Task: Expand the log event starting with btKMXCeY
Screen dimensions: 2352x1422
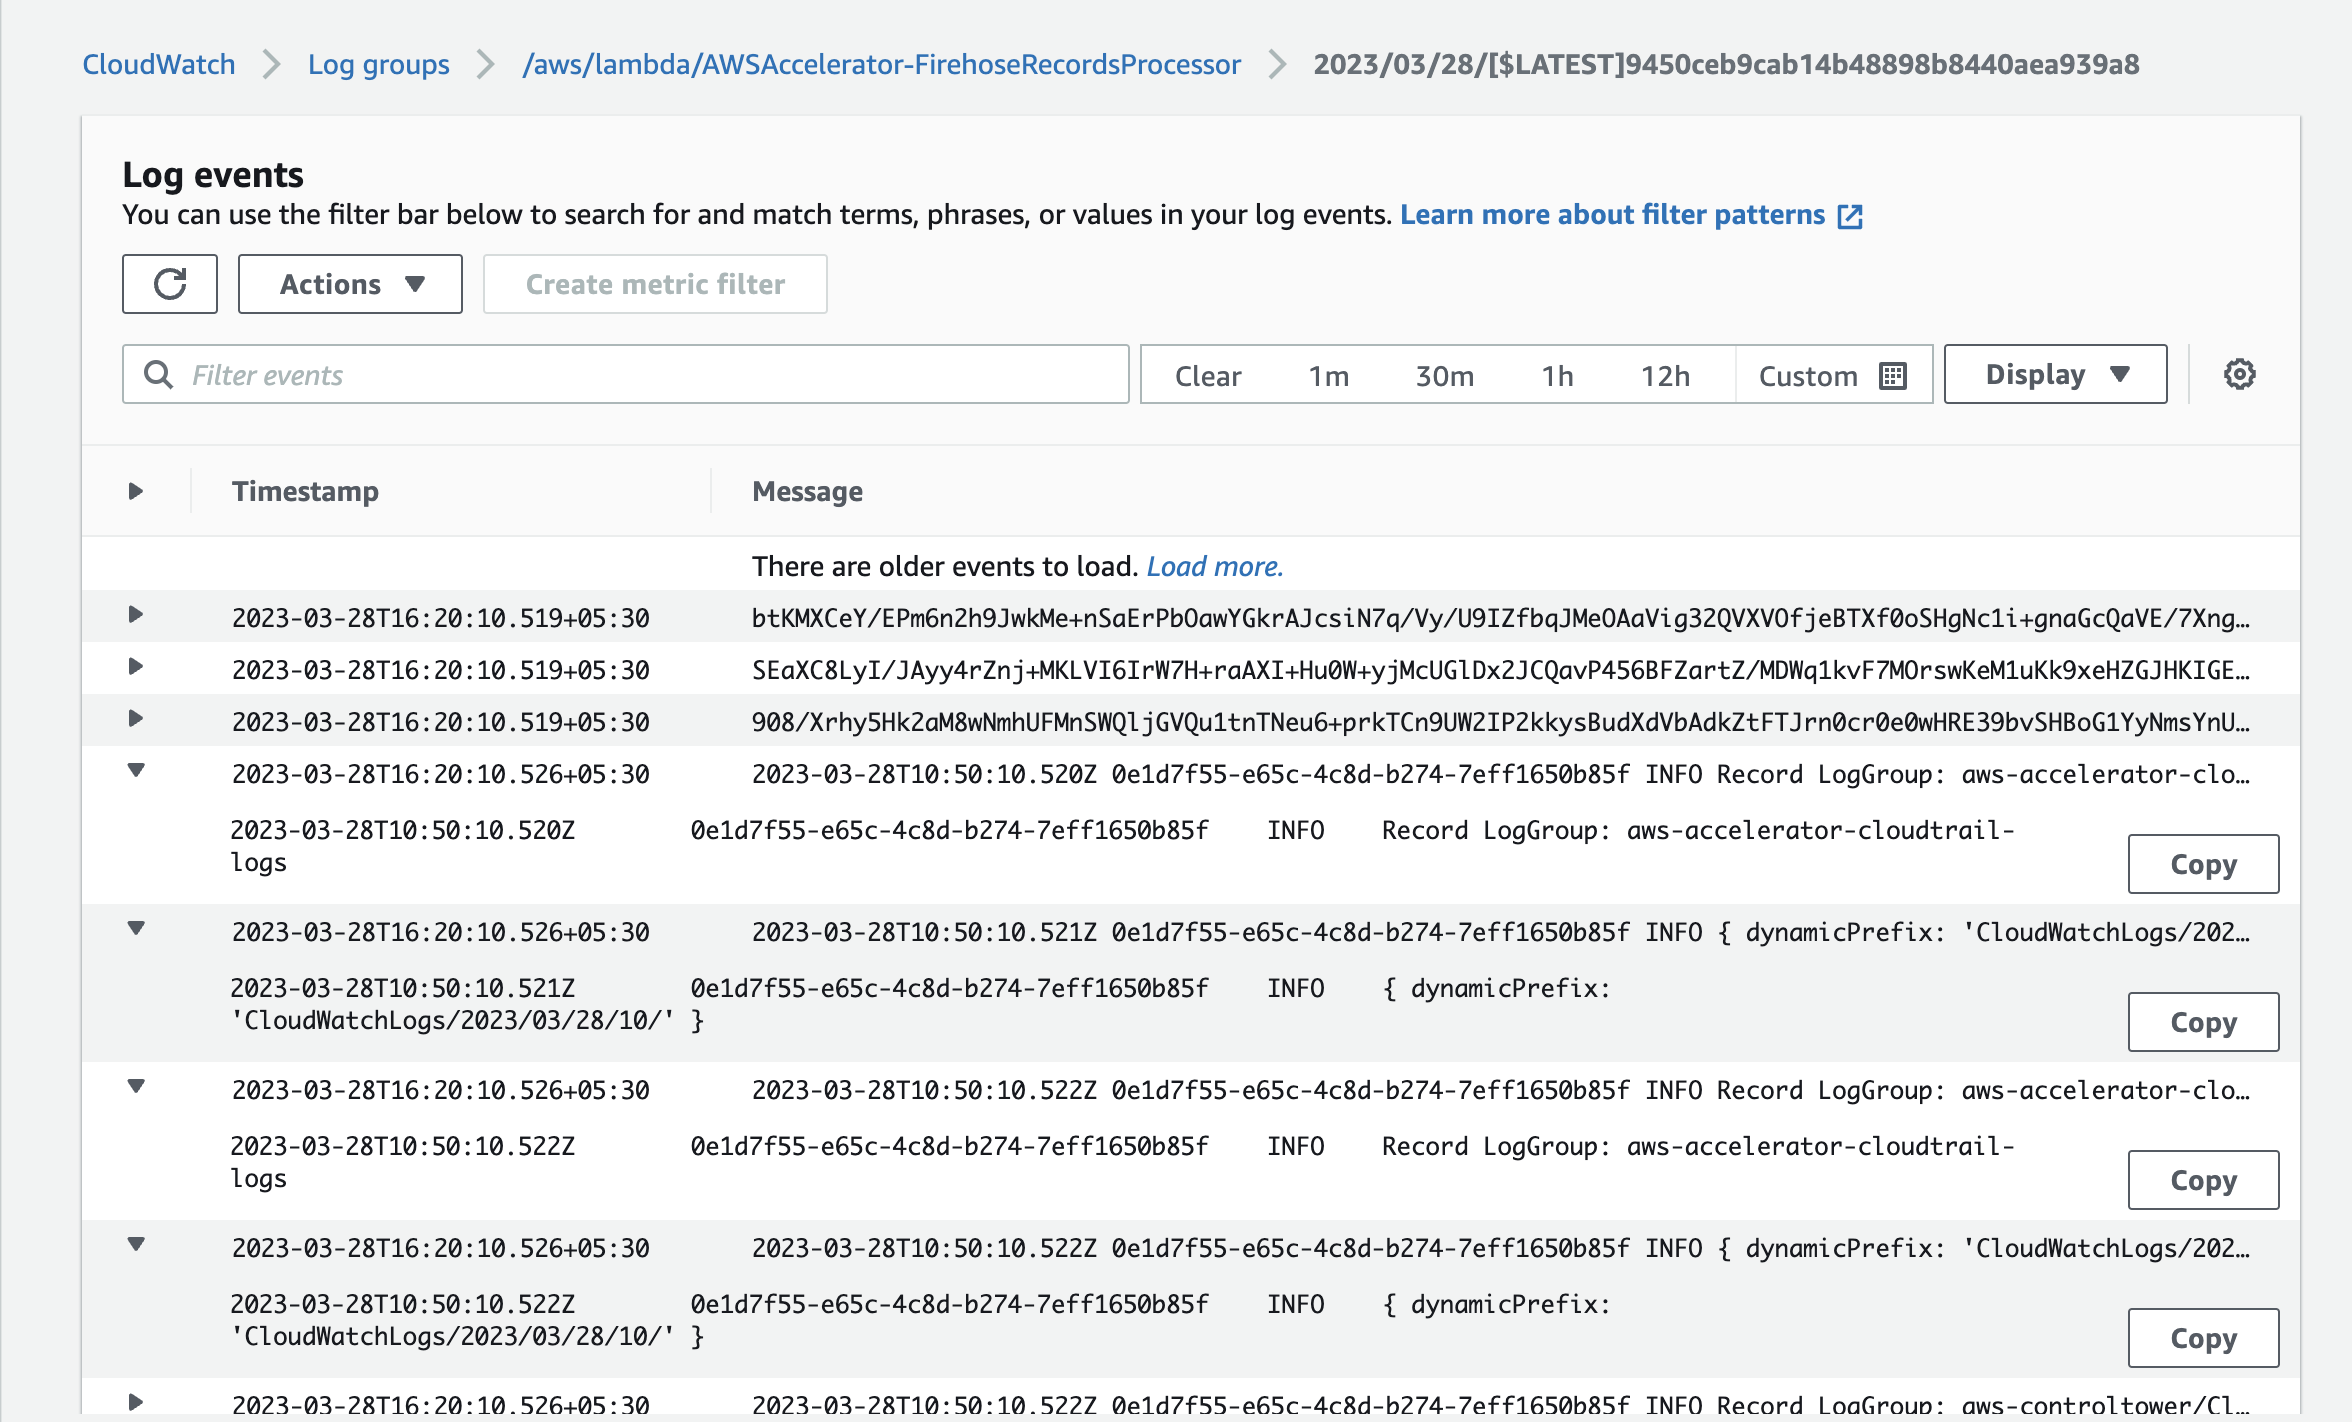Action: coord(135,615)
